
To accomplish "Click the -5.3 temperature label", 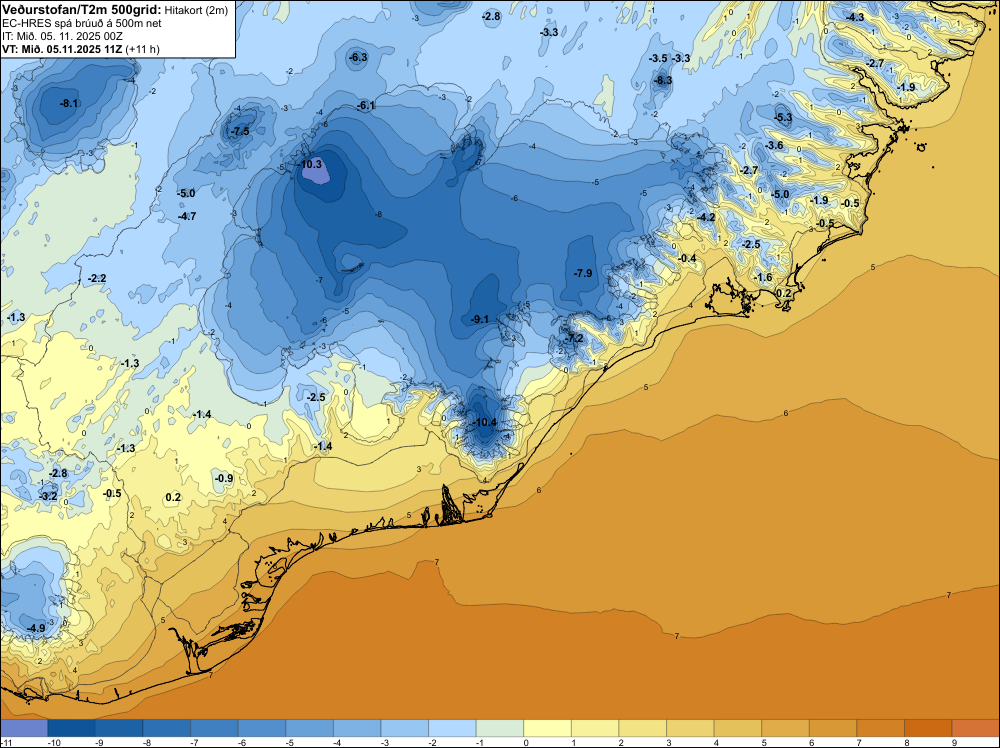I will [x=783, y=117].
